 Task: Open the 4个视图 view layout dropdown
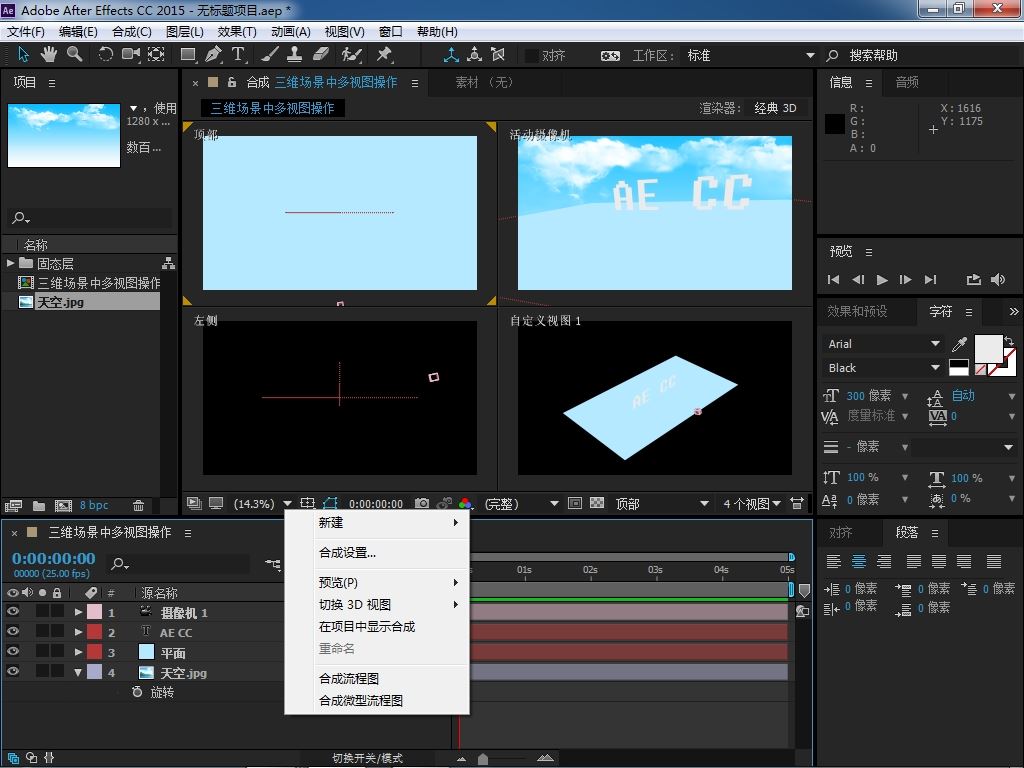click(752, 504)
